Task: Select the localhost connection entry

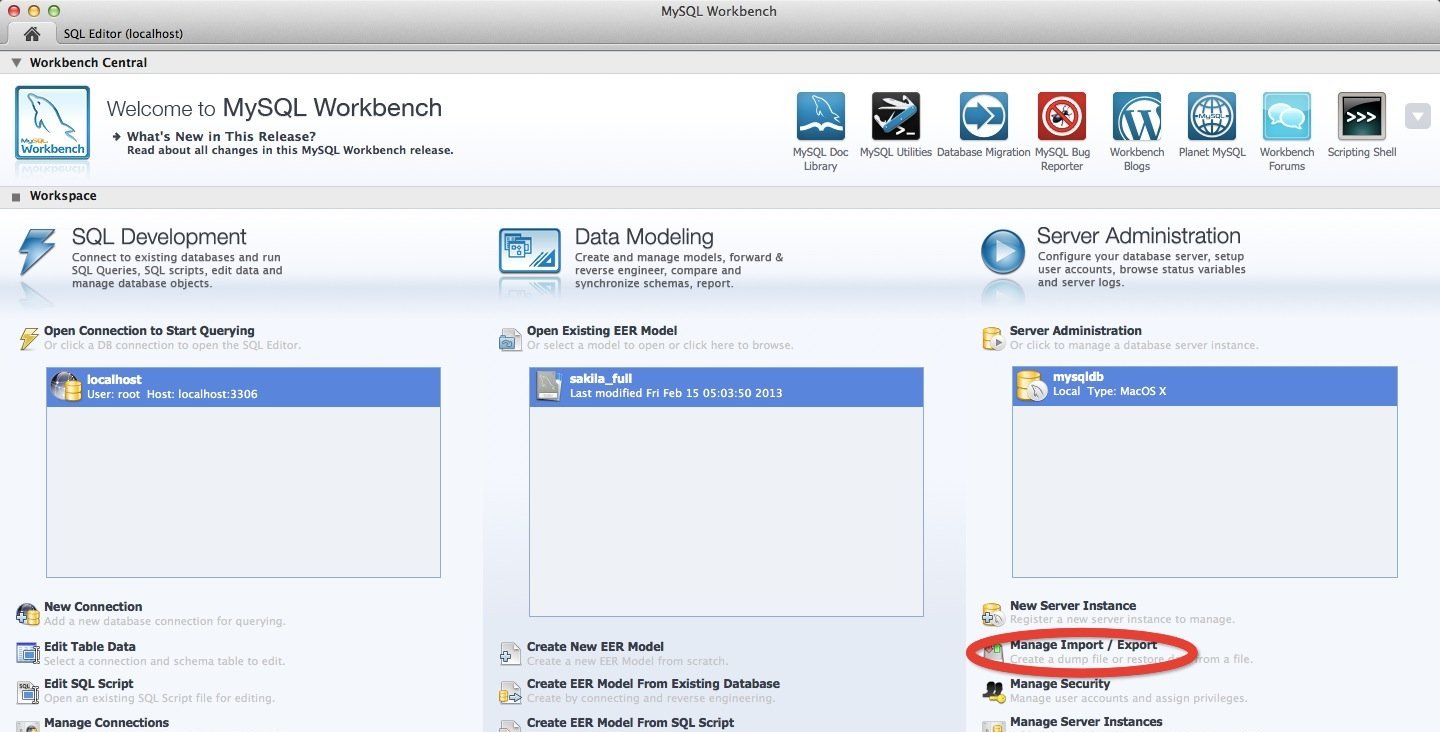Action: point(244,387)
